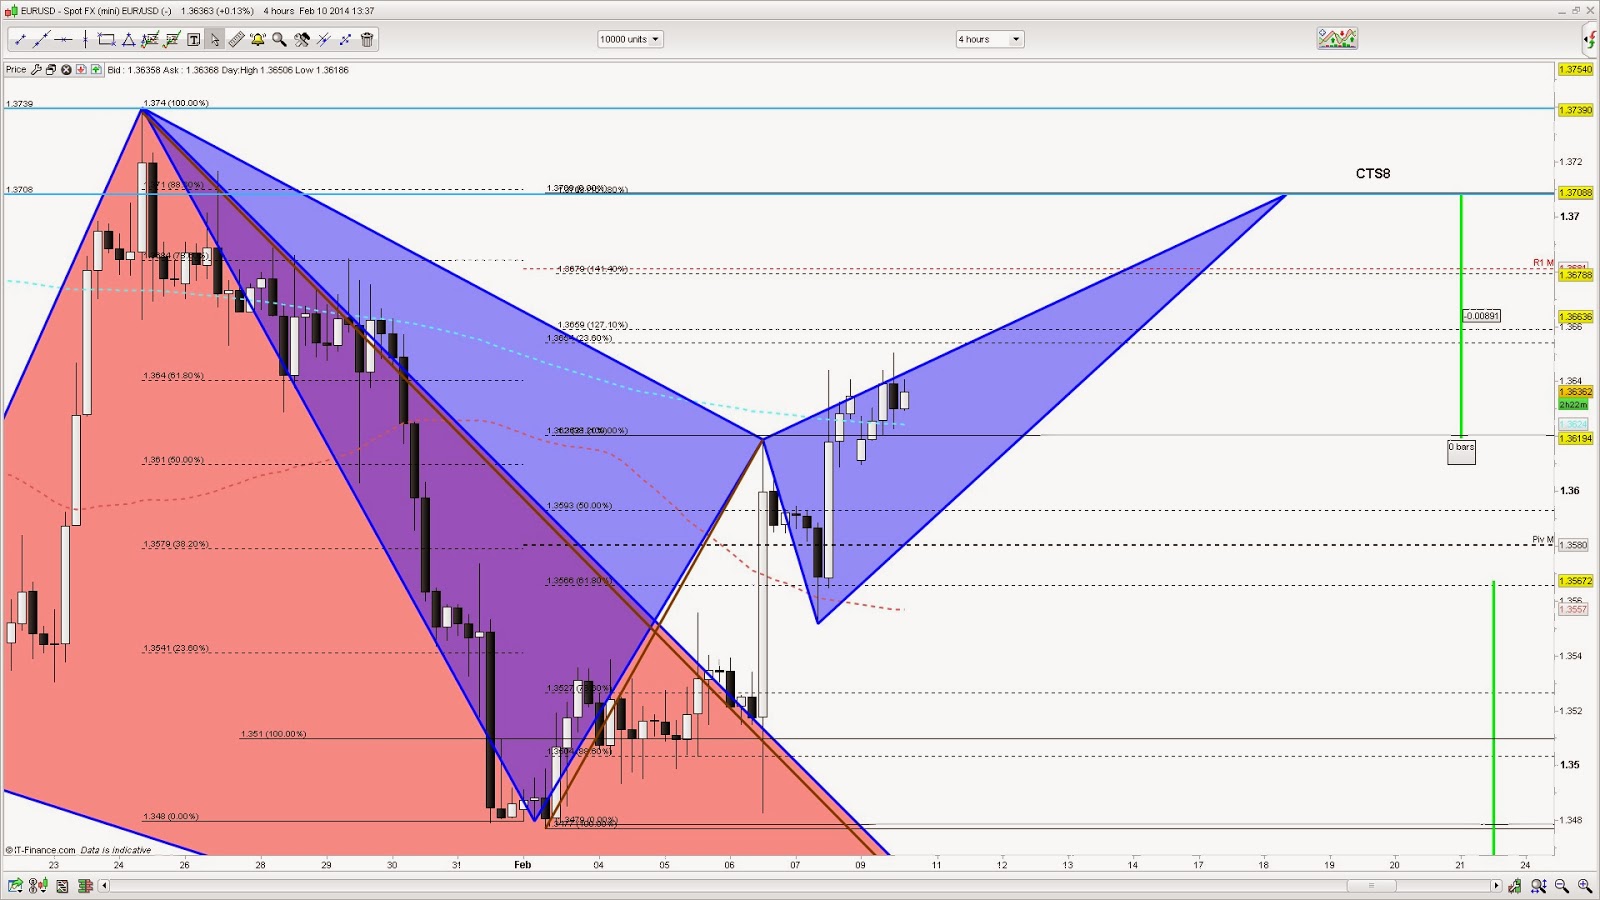Activate the magnifier zoom tool
The image size is (1600, 900).
280,40
